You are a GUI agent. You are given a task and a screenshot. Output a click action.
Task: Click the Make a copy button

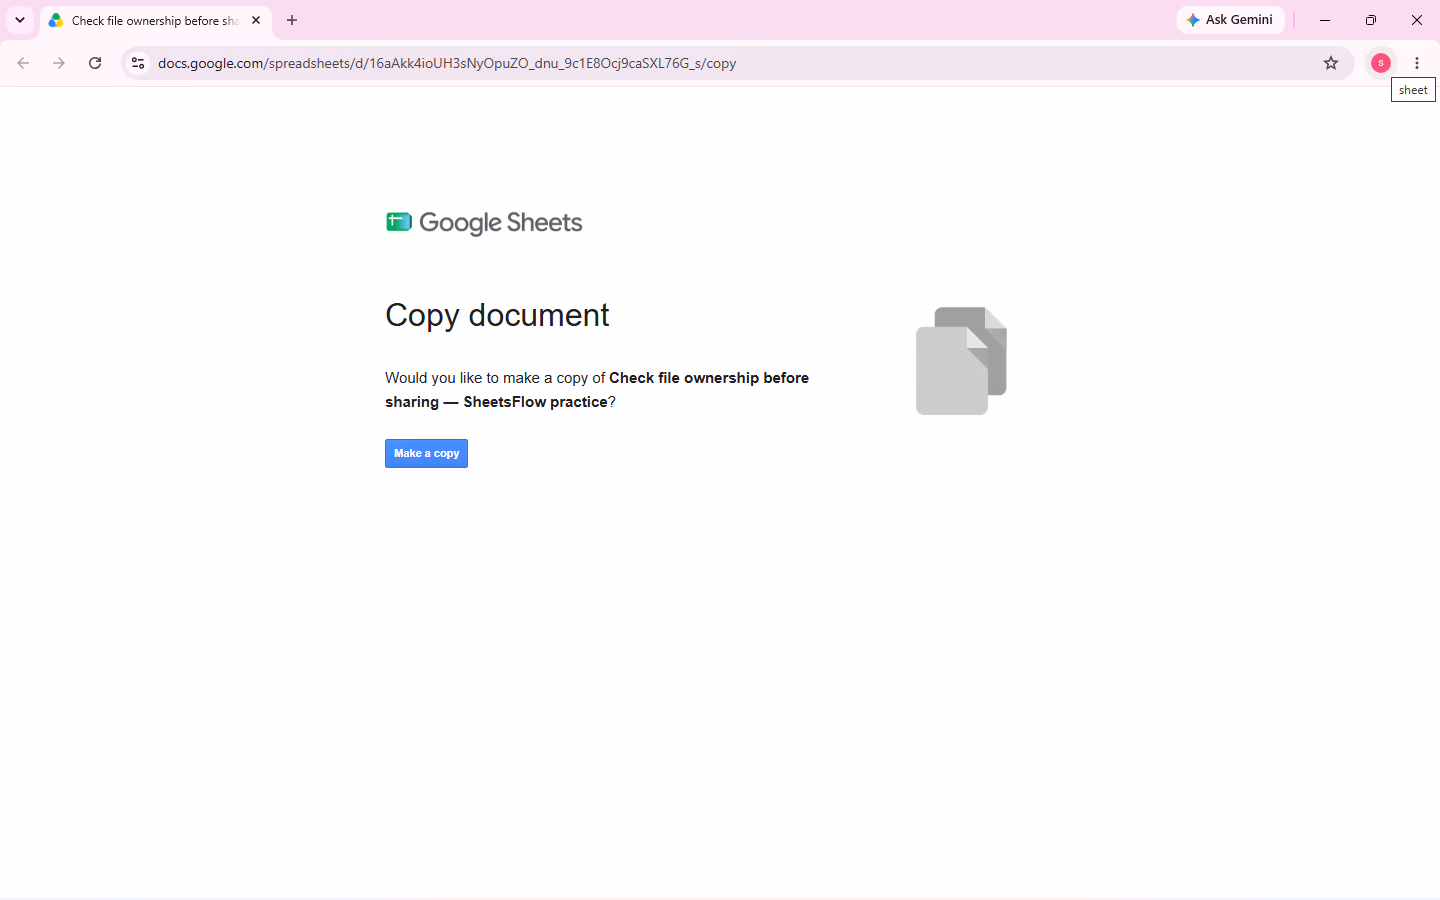426,454
